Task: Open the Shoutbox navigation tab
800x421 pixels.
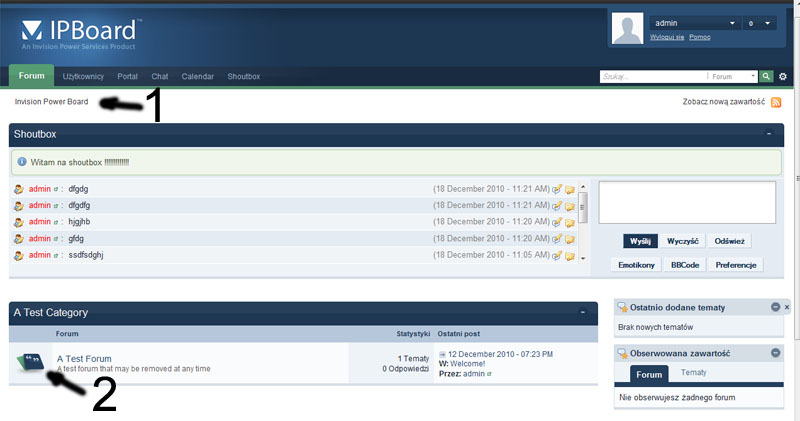Action: 243,76
